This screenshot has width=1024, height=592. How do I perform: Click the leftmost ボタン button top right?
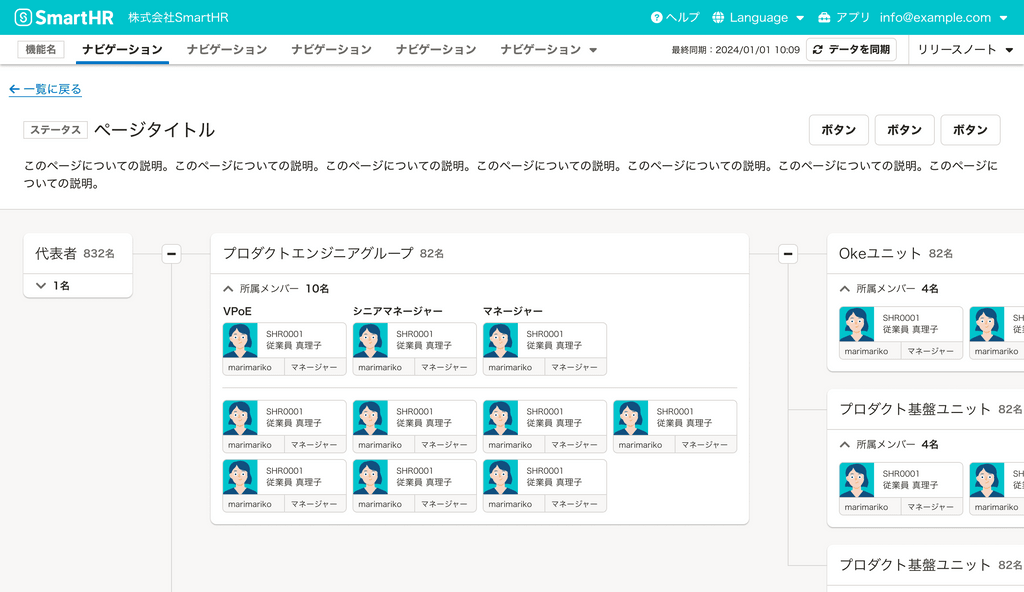[839, 129]
